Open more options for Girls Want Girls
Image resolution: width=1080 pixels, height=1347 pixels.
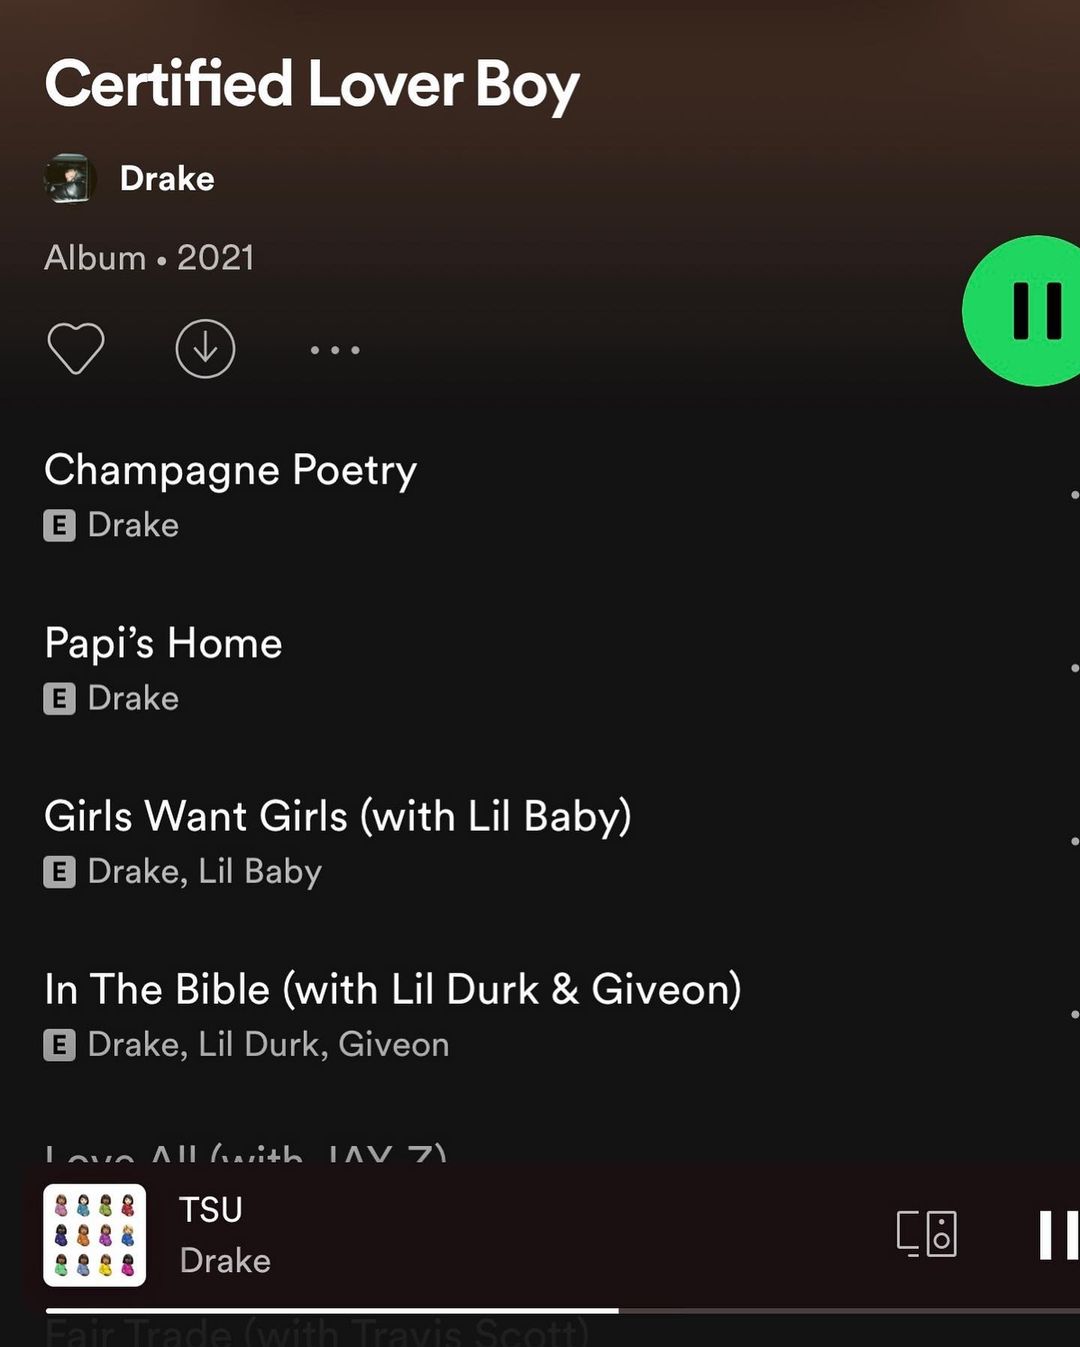coord(1074,841)
